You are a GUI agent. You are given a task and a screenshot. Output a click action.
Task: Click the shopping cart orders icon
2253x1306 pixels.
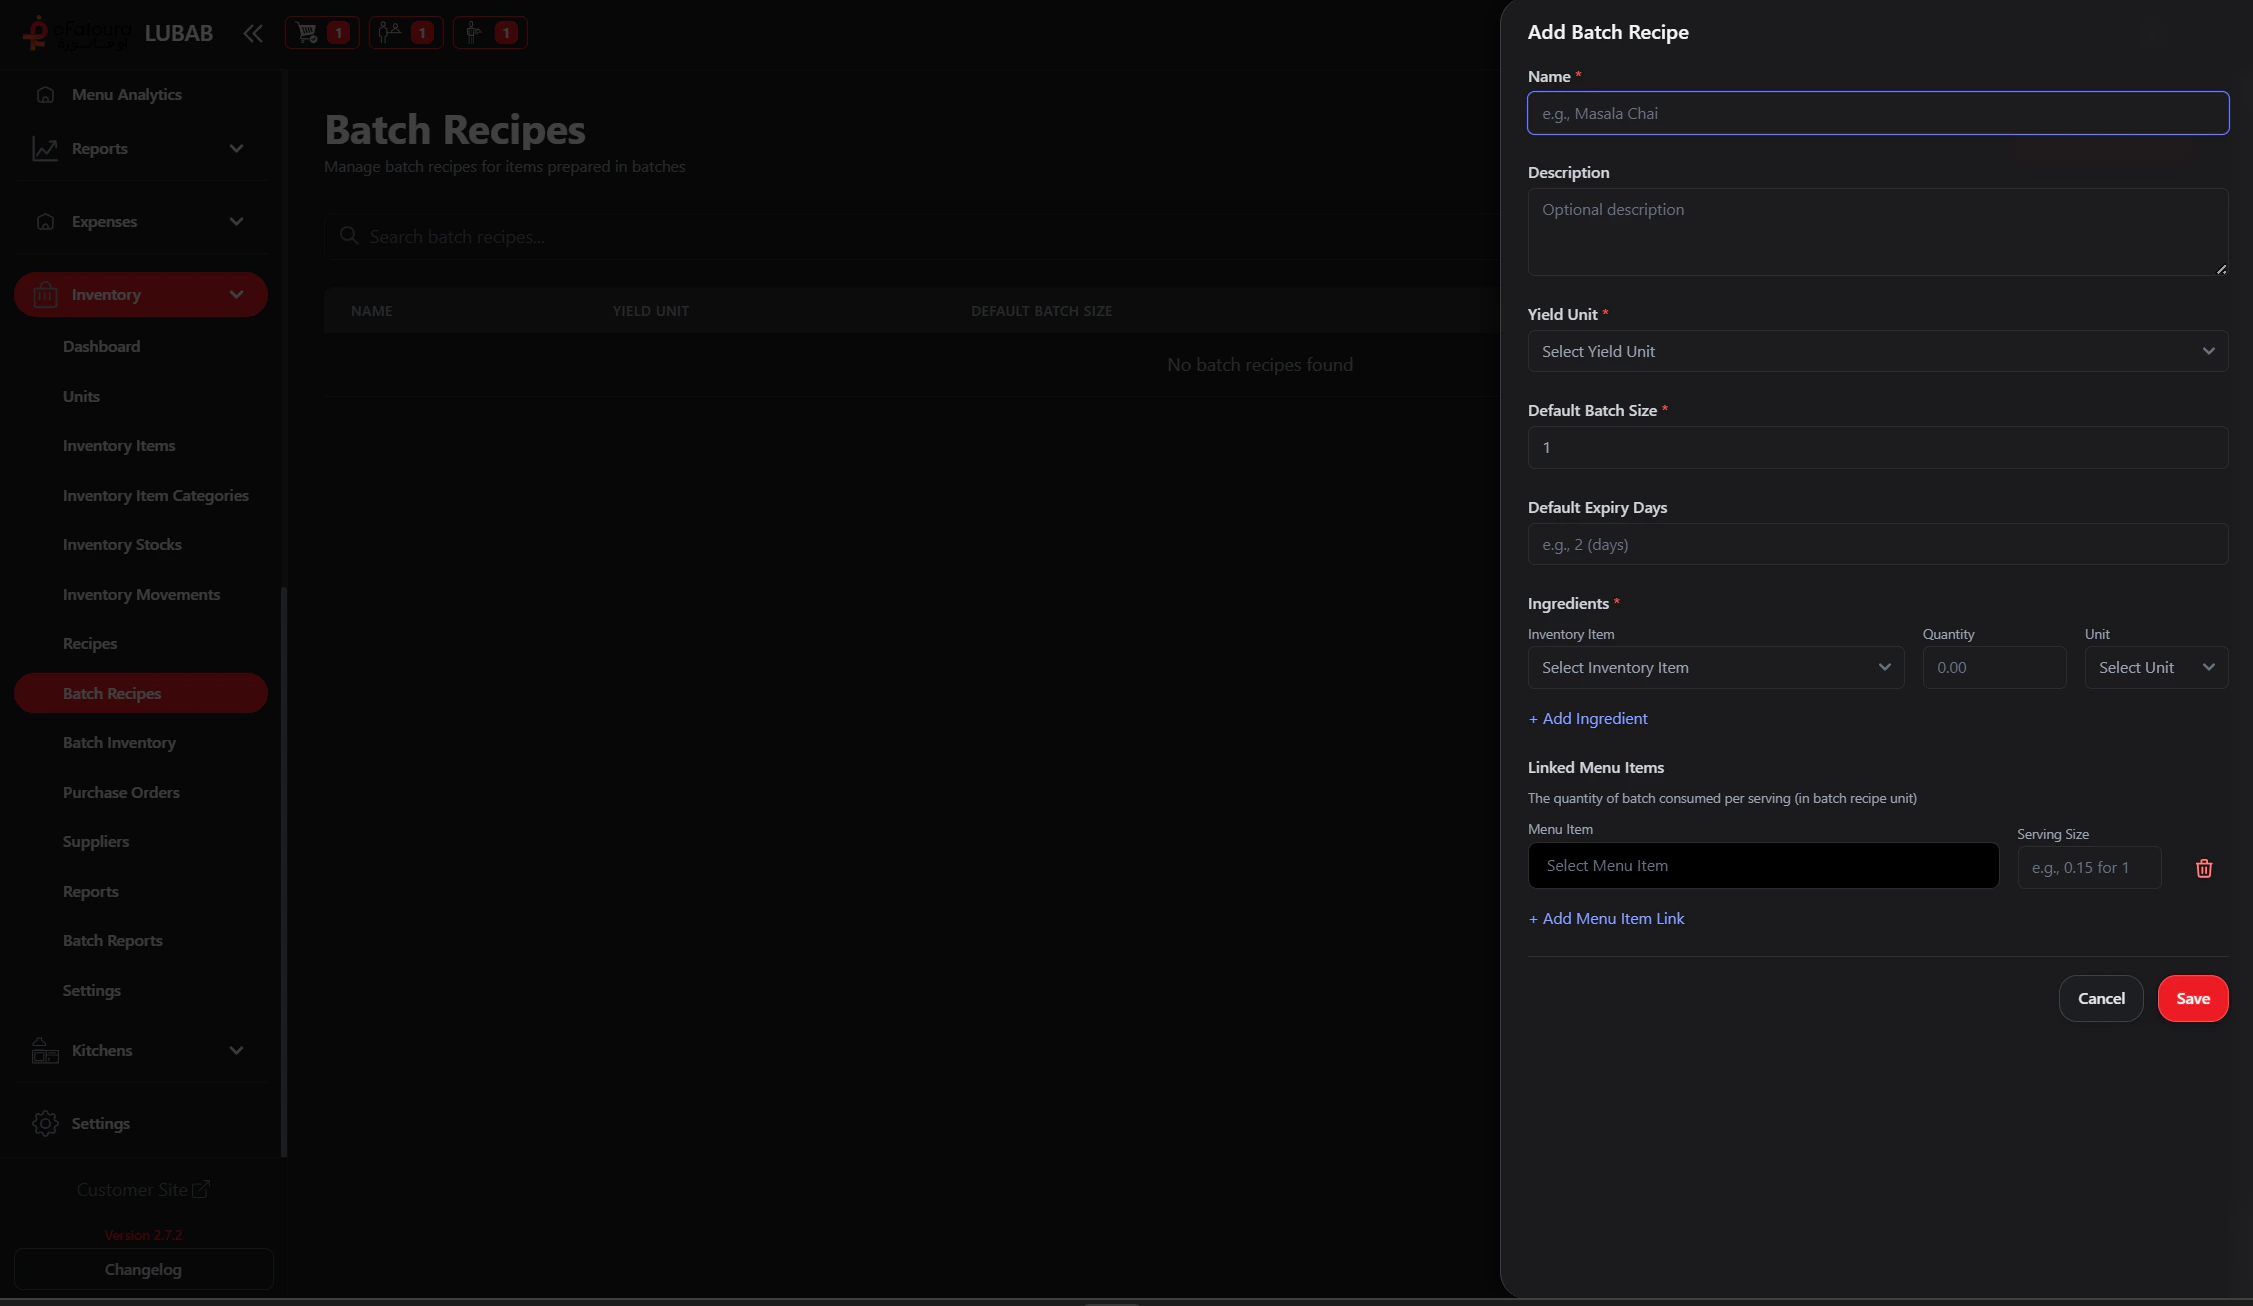click(308, 33)
